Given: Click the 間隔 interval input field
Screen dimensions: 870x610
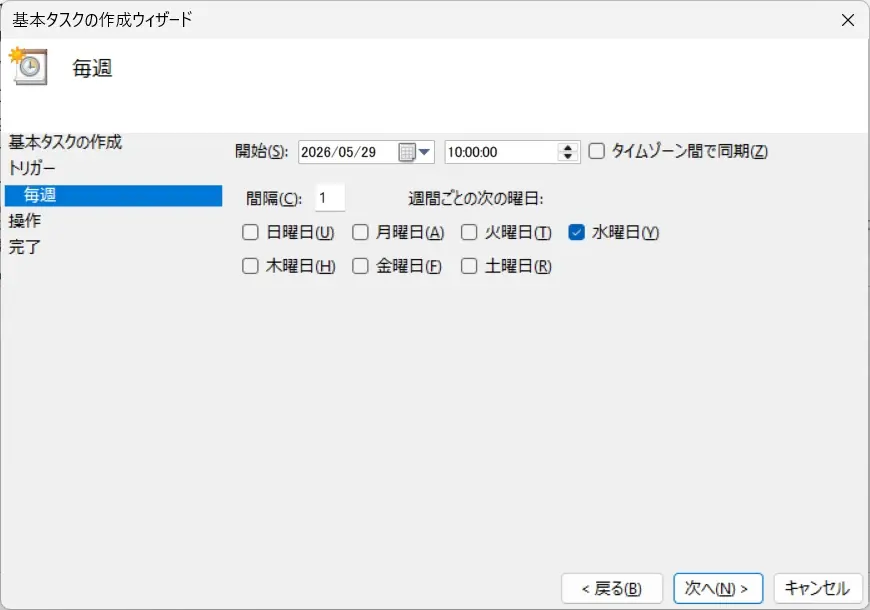Looking at the screenshot, I should pyautogui.click(x=330, y=198).
